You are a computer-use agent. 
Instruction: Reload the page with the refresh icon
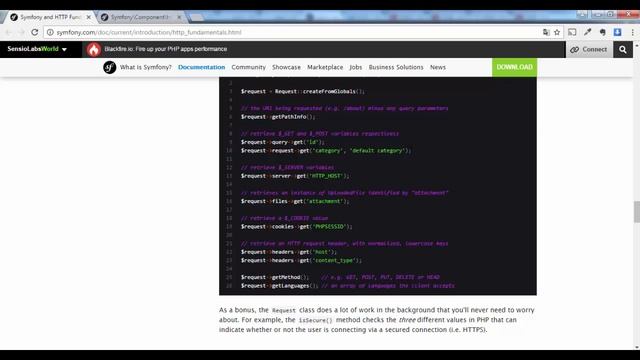click(x=35, y=32)
